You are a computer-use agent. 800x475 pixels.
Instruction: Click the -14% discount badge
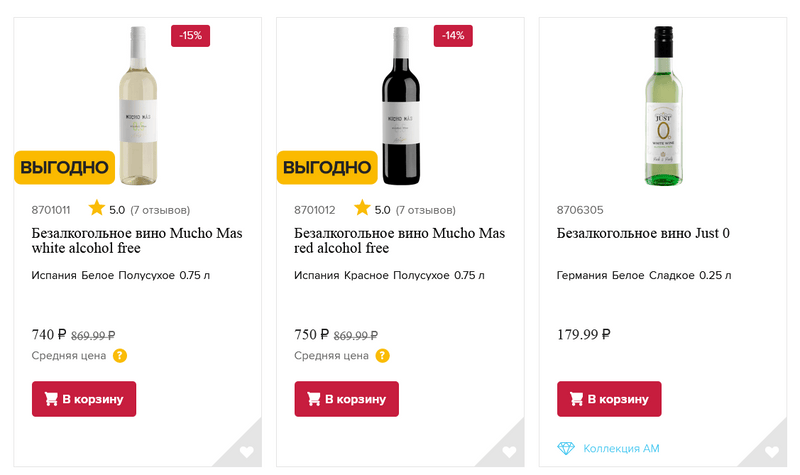[x=453, y=35]
